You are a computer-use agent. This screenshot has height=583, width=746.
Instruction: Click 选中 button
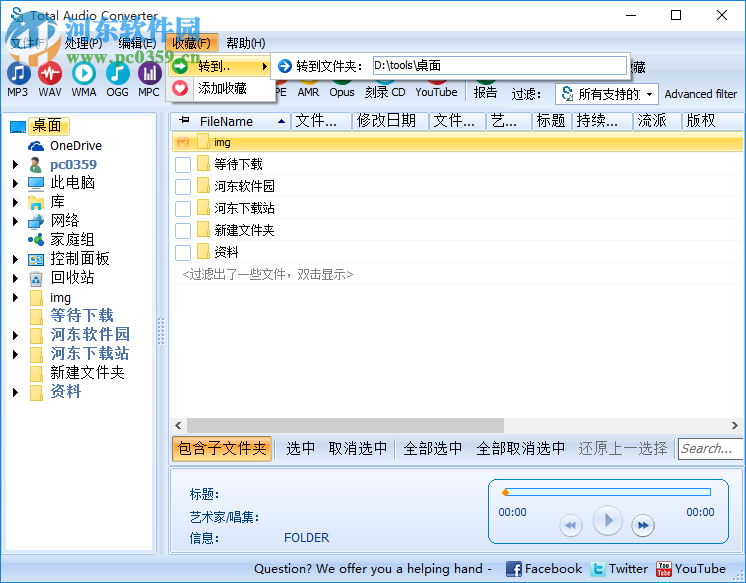tap(300, 448)
